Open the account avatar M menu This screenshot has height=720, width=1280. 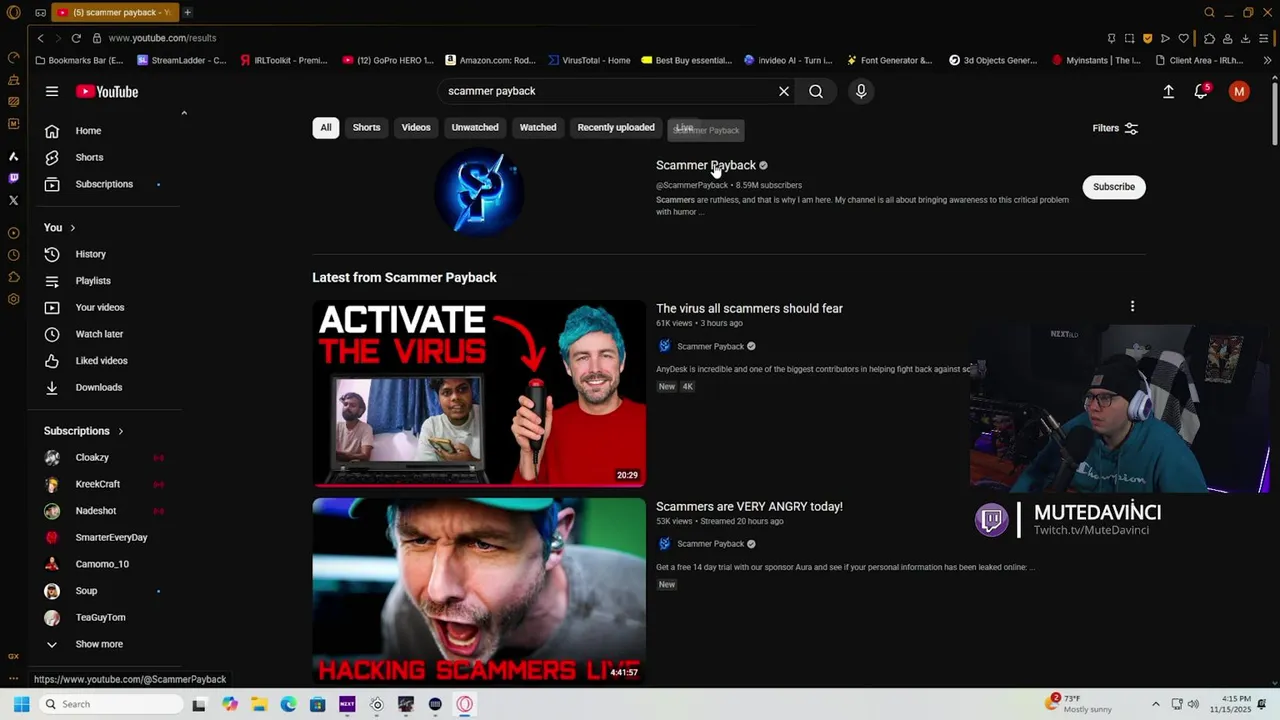1239,91
